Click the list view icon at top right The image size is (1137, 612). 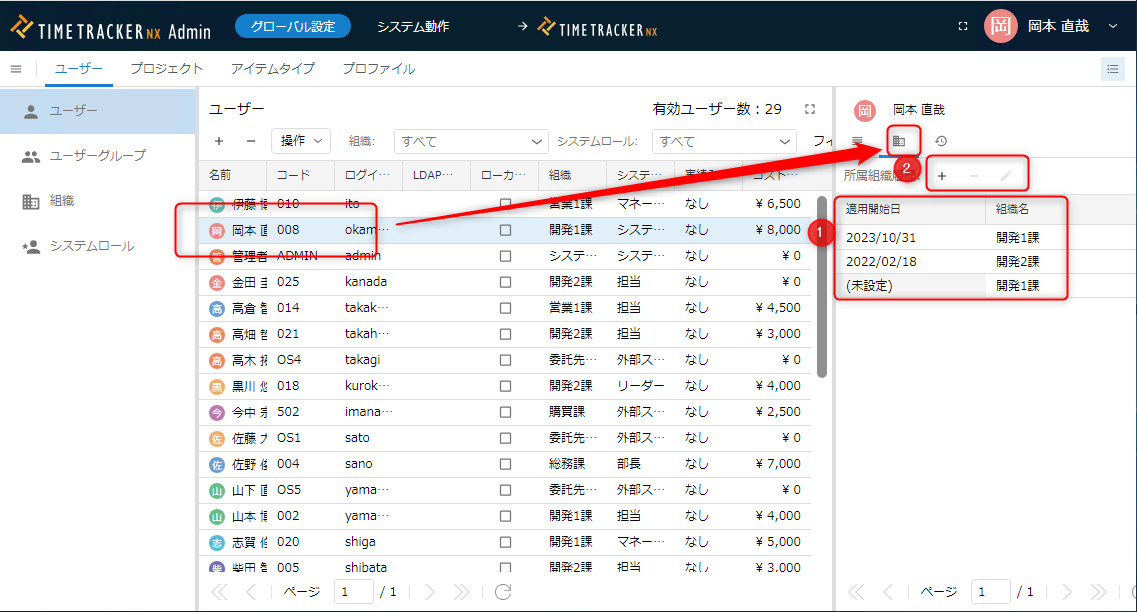click(1112, 69)
